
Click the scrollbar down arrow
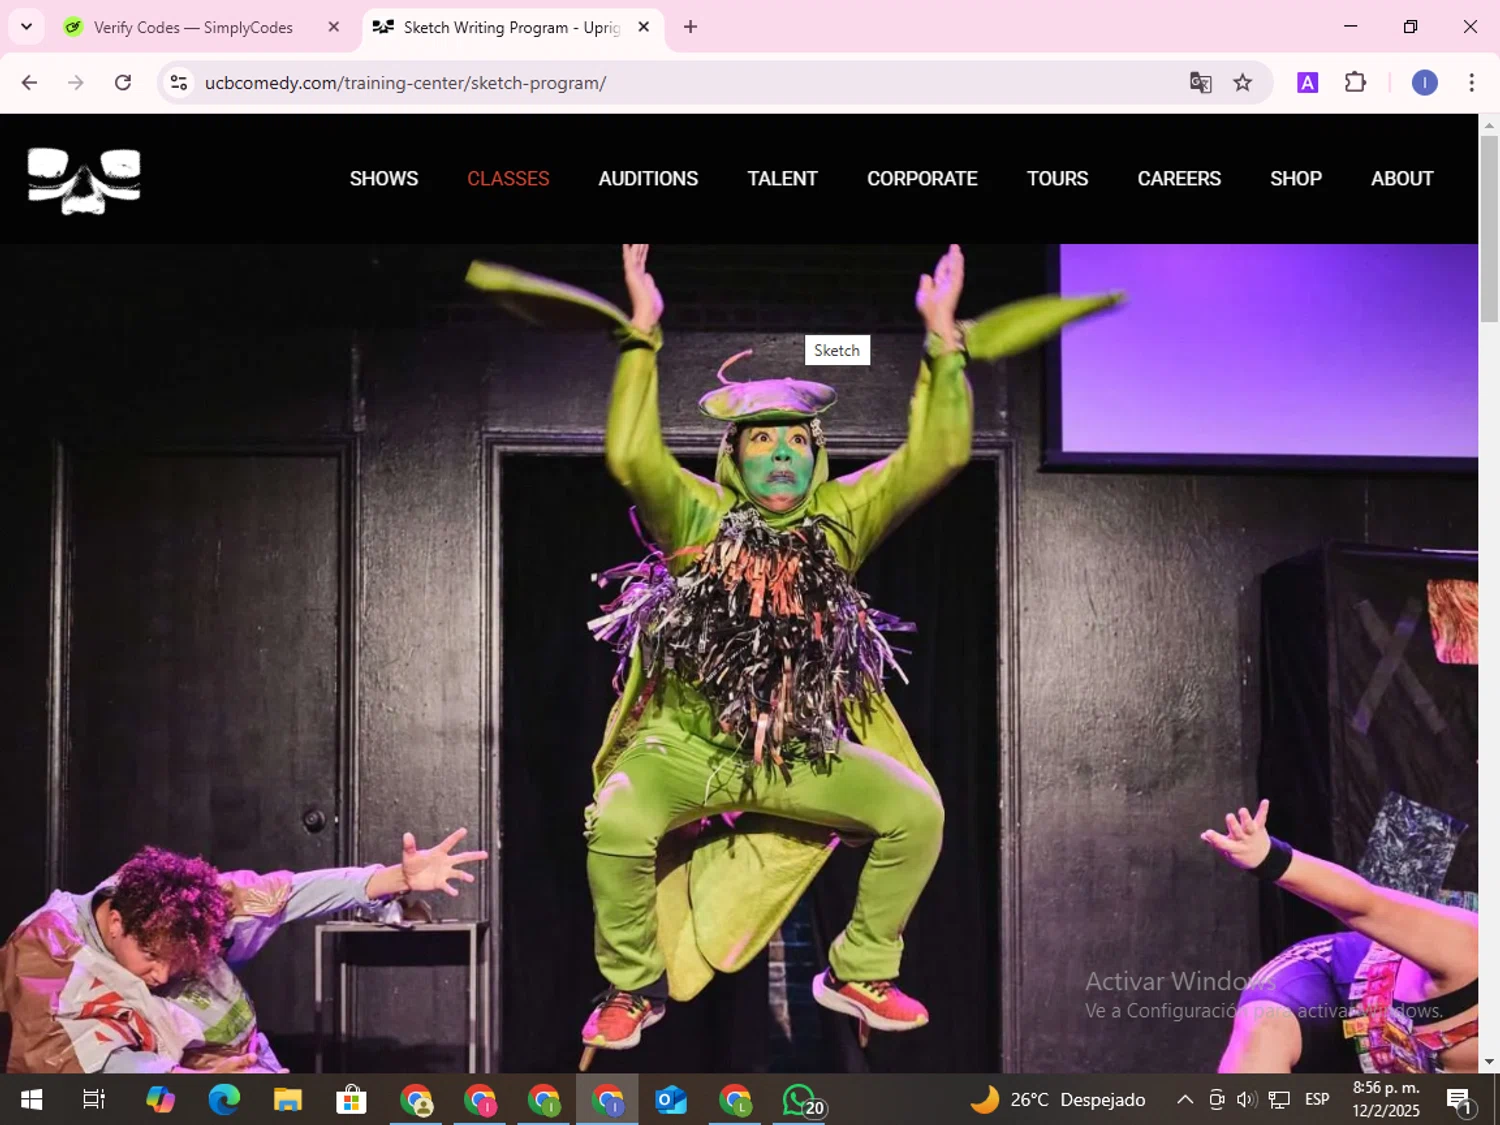point(1489,1062)
